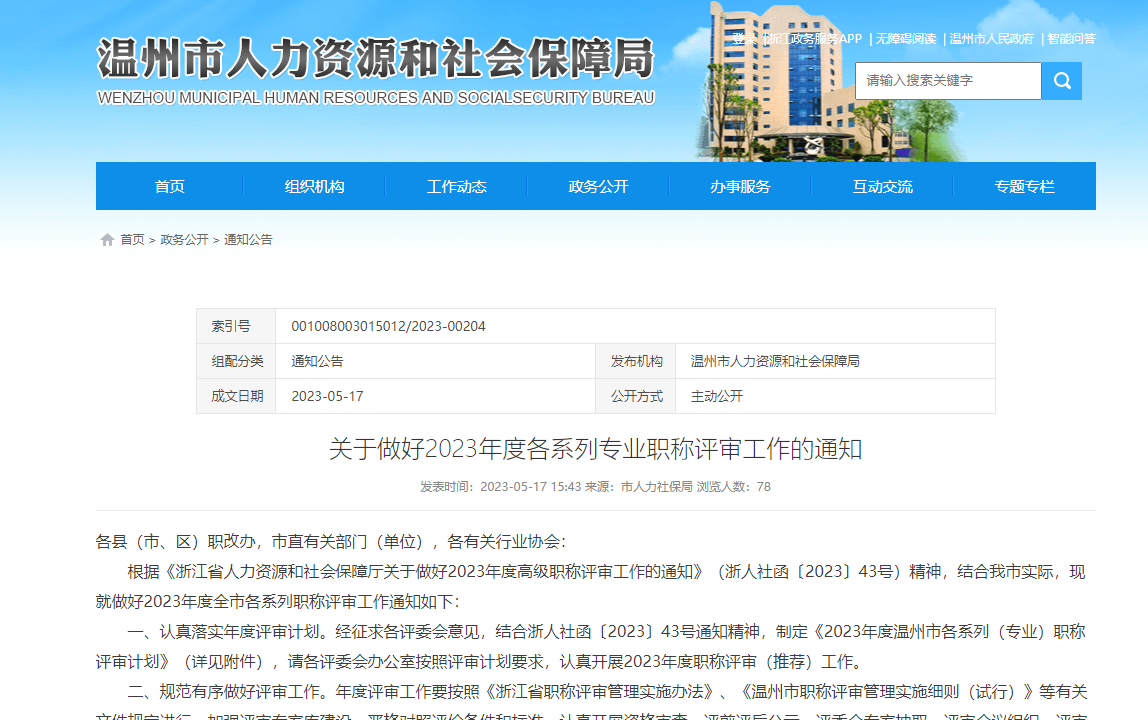Click the bureau title logo banner

click(375, 70)
